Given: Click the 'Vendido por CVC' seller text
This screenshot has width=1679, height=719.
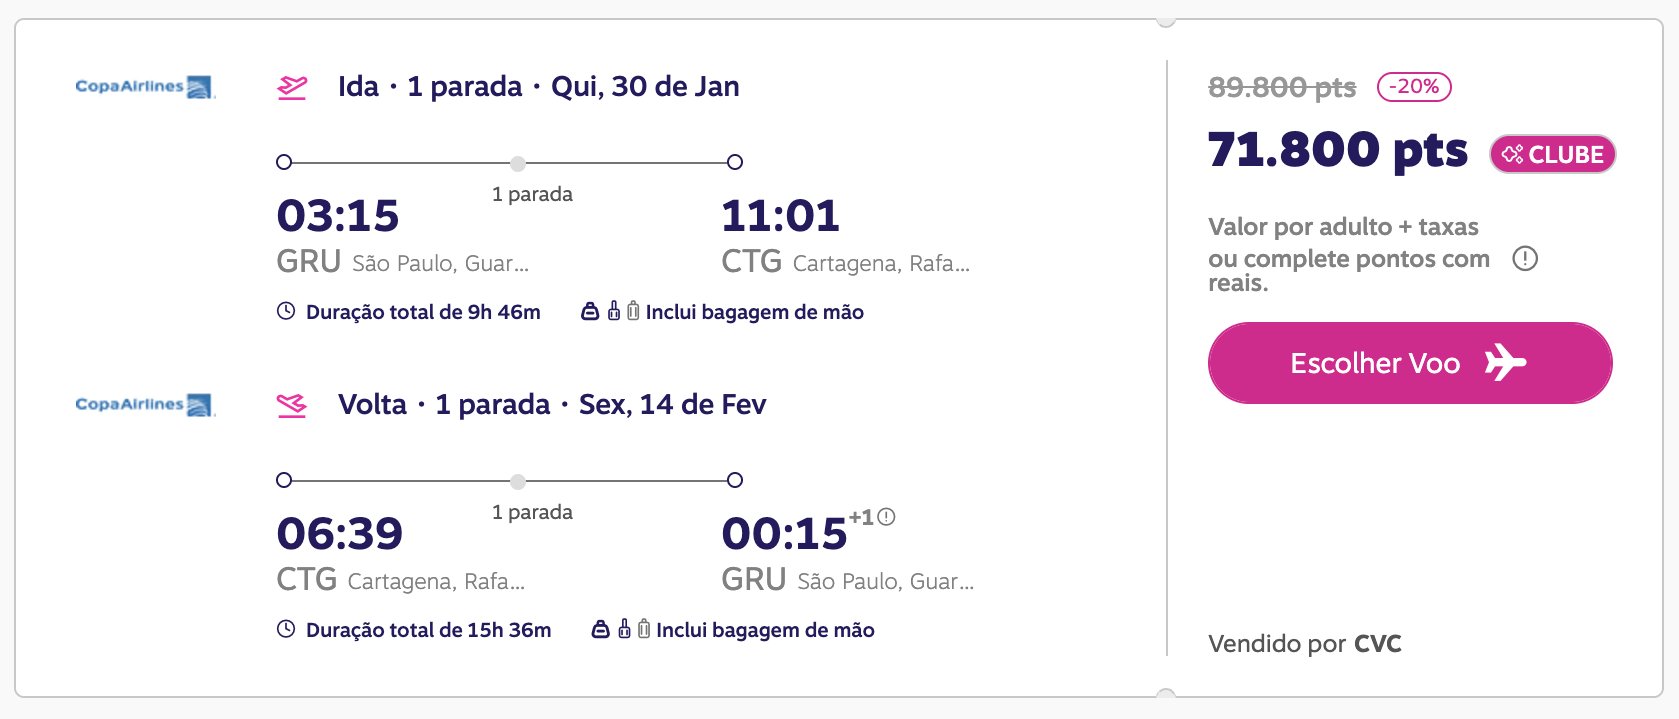Looking at the screenshot, I should tap(1305, 643).
